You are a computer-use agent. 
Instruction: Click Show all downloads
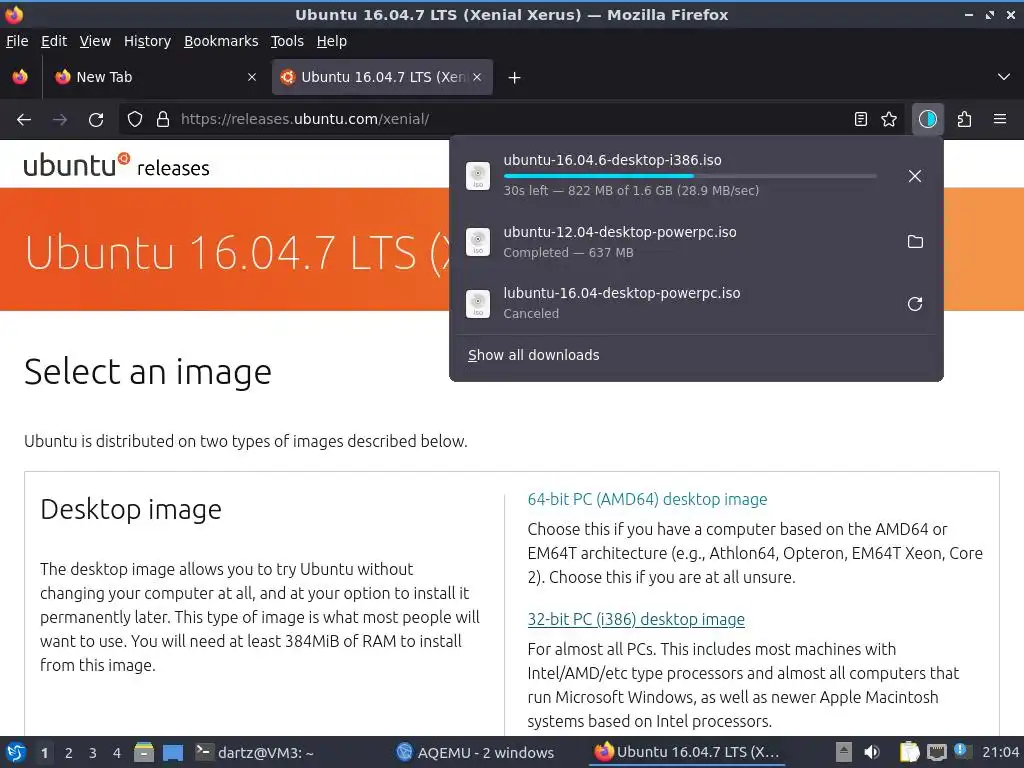(534, 355)
